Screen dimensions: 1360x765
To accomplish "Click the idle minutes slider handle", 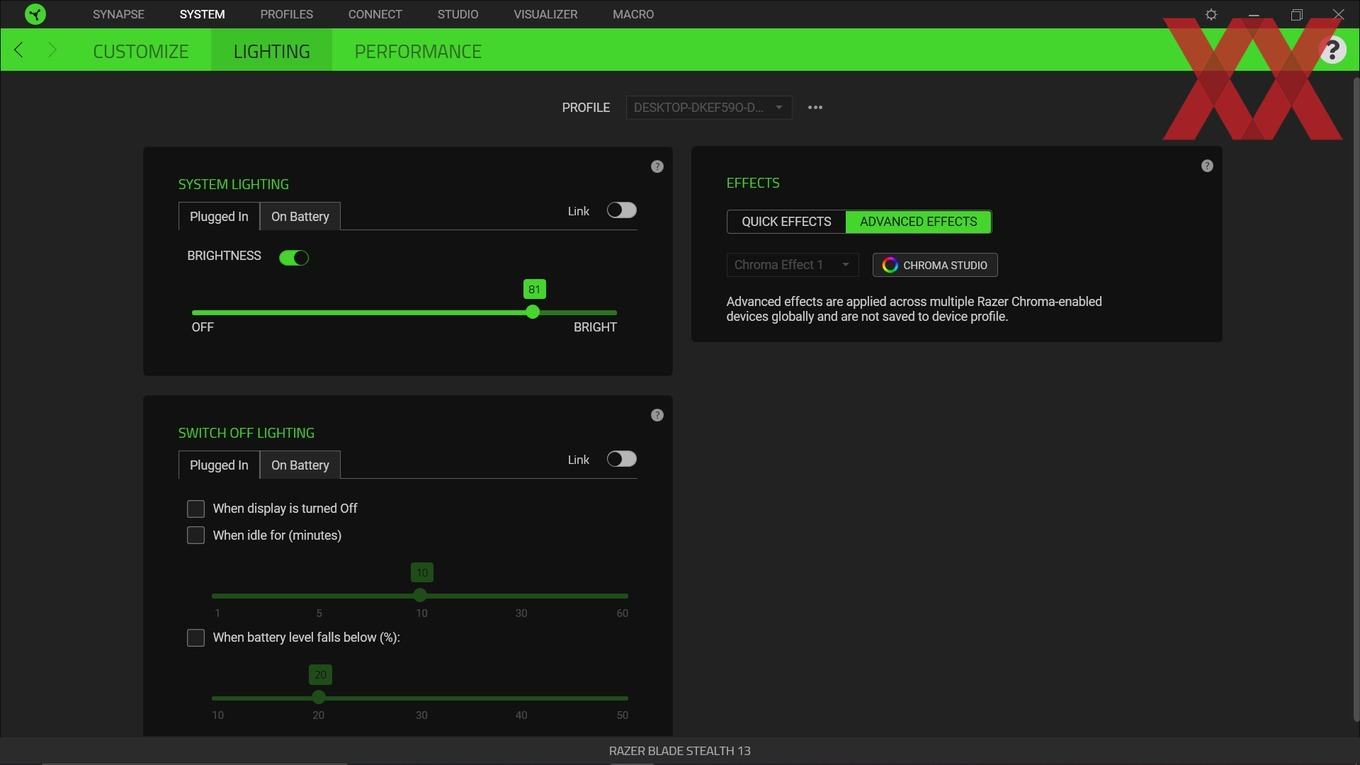I will click(420, 595).
